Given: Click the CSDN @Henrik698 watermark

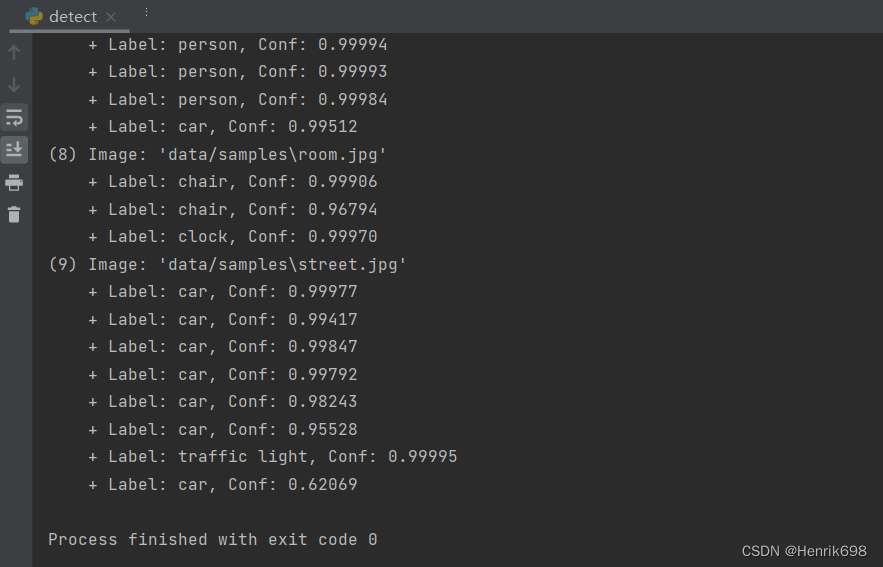Looking at the screenshot, I should point(804,551).
